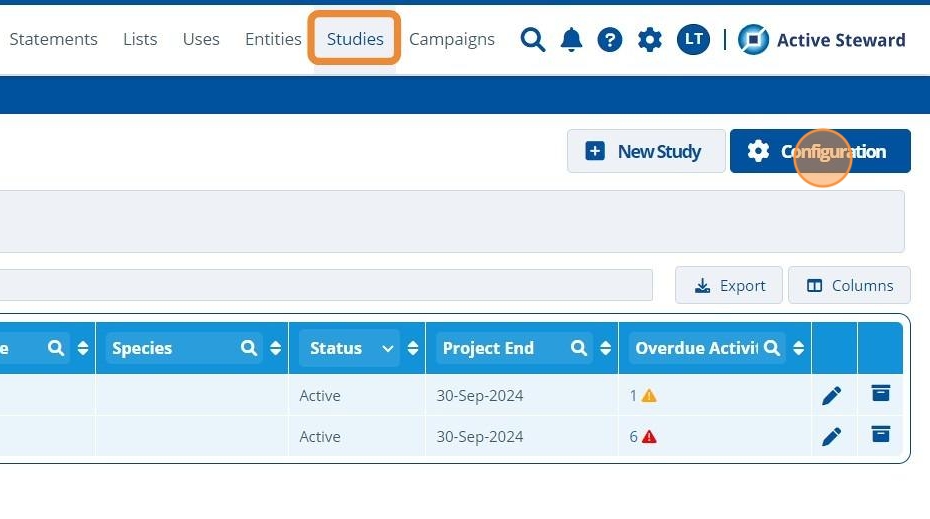Open the global search magnifier icon
Image resolution: width=930 pixels, height=519 pixels.
(533, 40)
